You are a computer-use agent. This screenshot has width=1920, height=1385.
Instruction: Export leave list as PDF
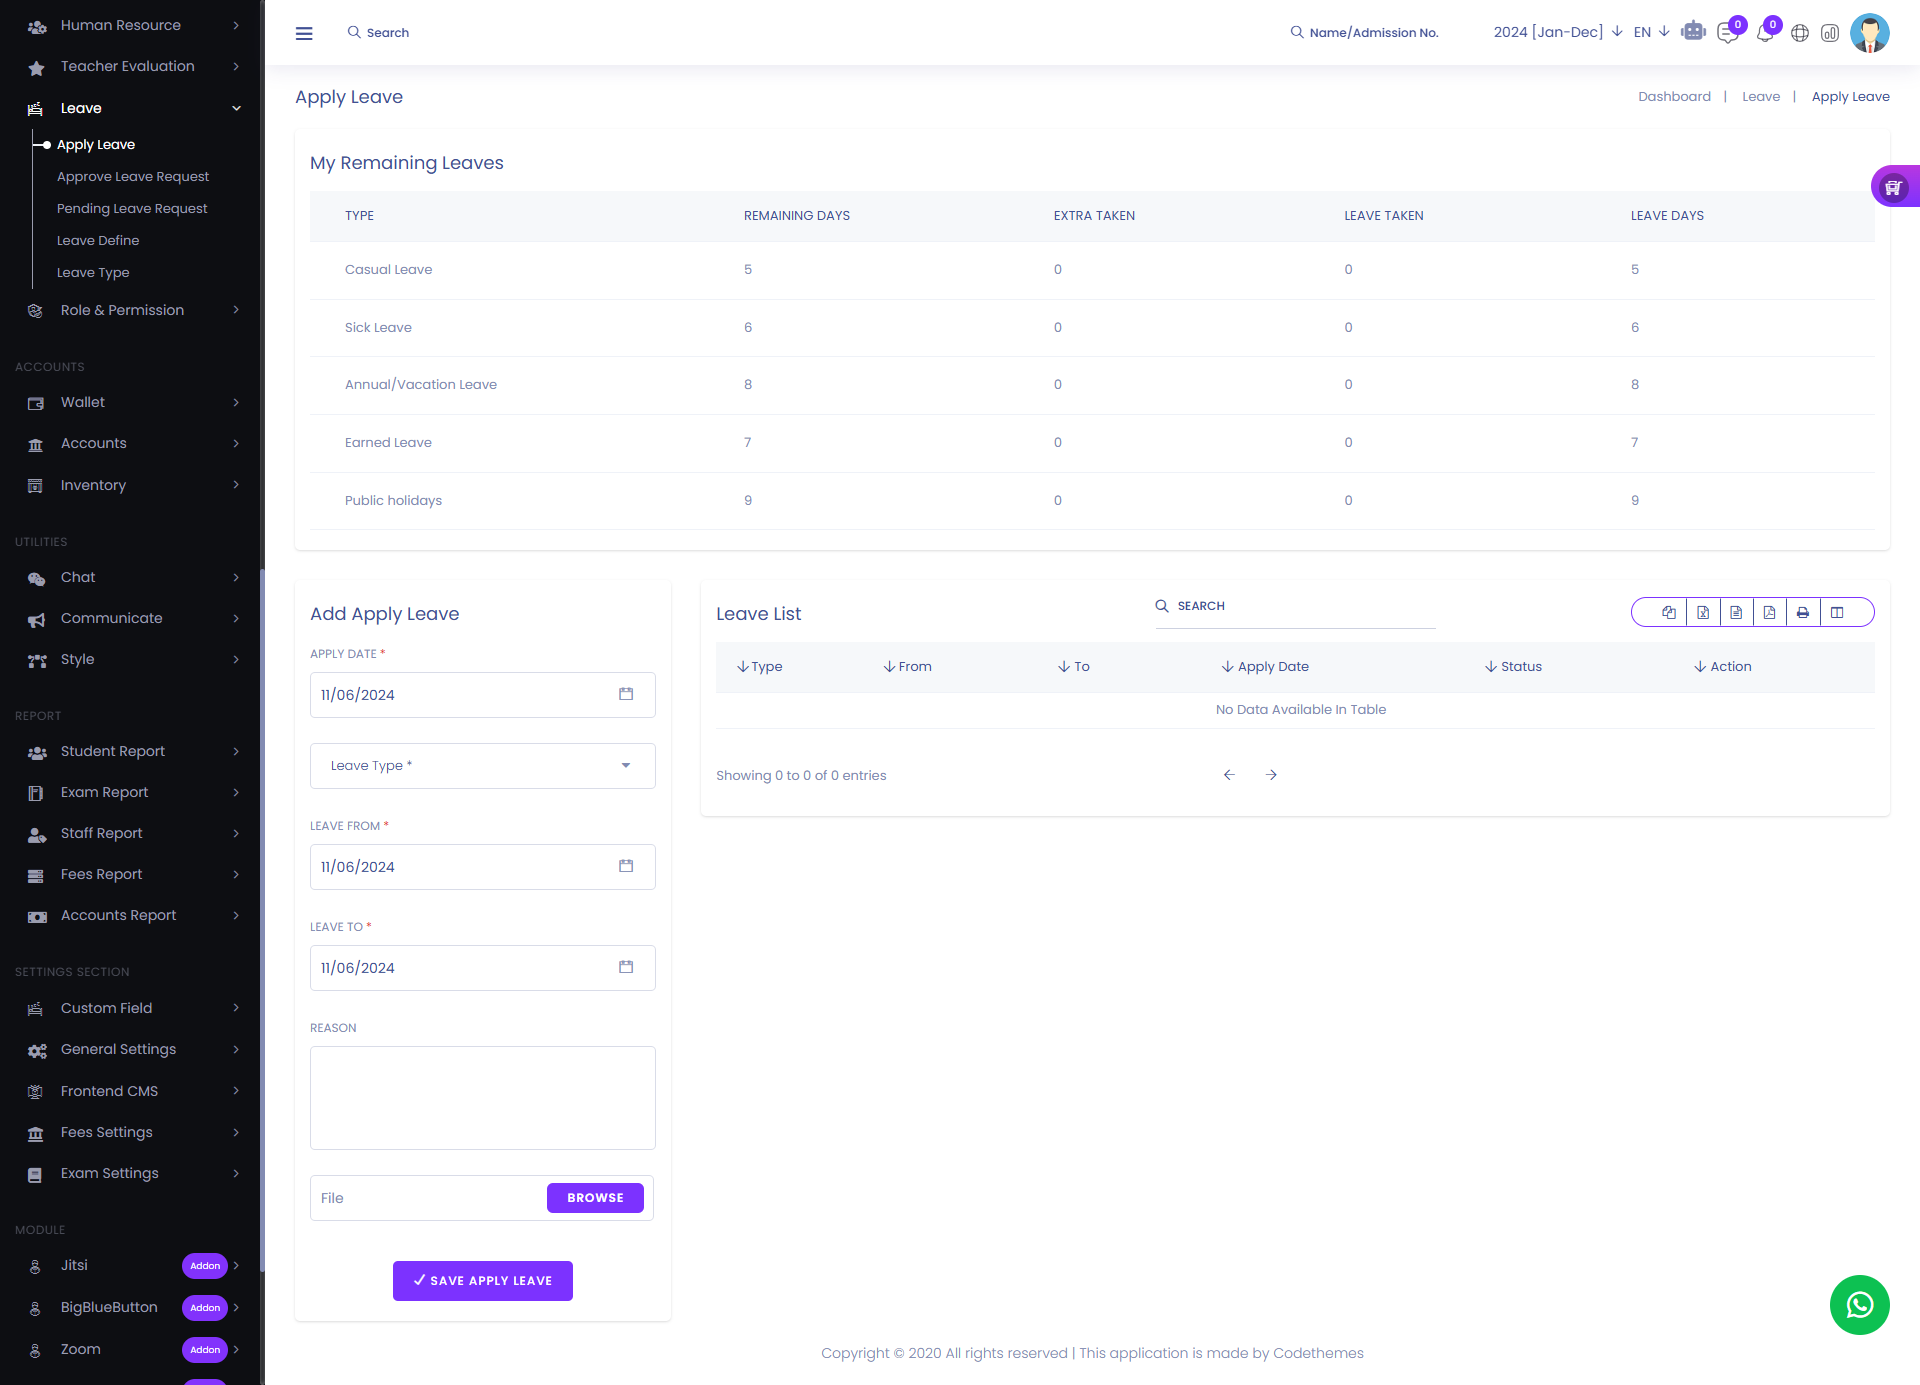[x=1769, y=613]
